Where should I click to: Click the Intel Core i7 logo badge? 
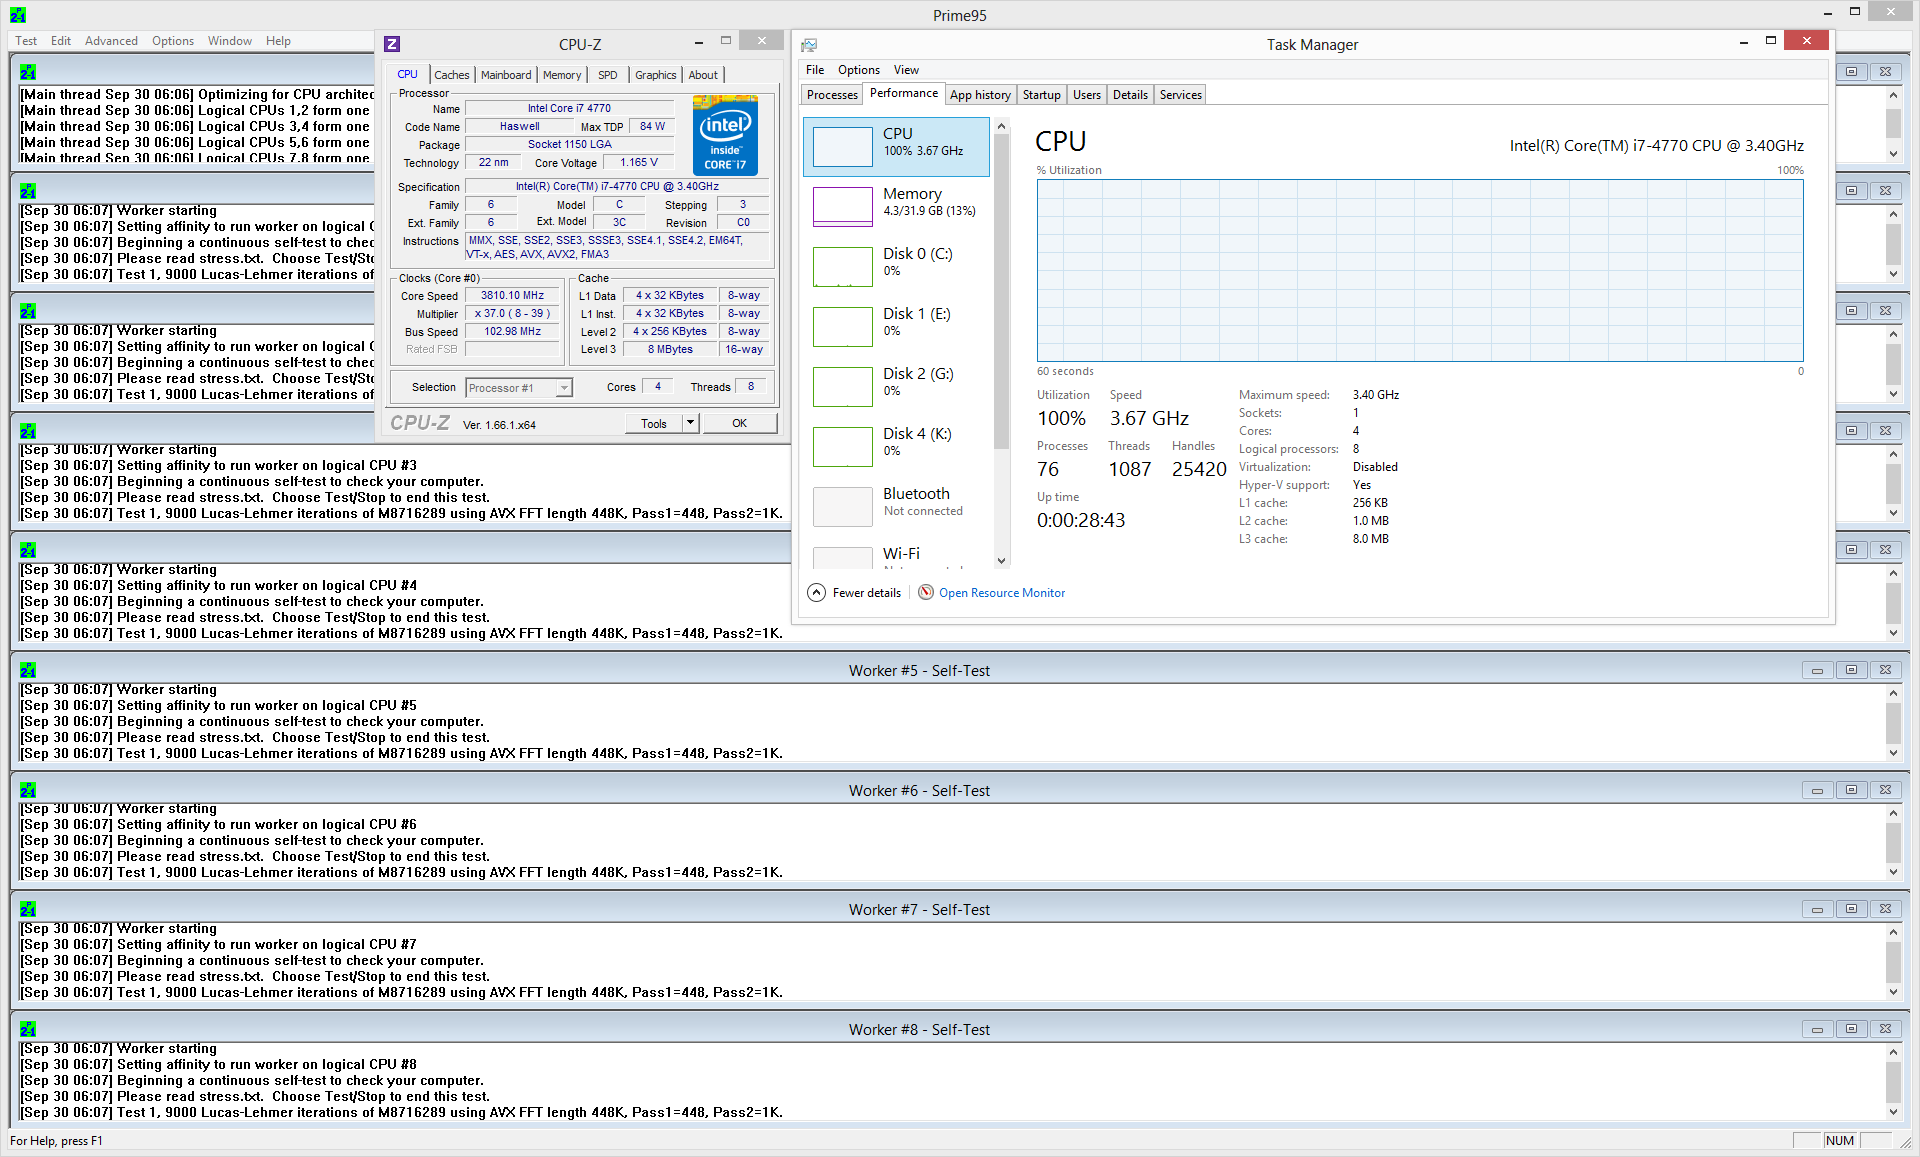pyautogui.click(x=725, y=136)
